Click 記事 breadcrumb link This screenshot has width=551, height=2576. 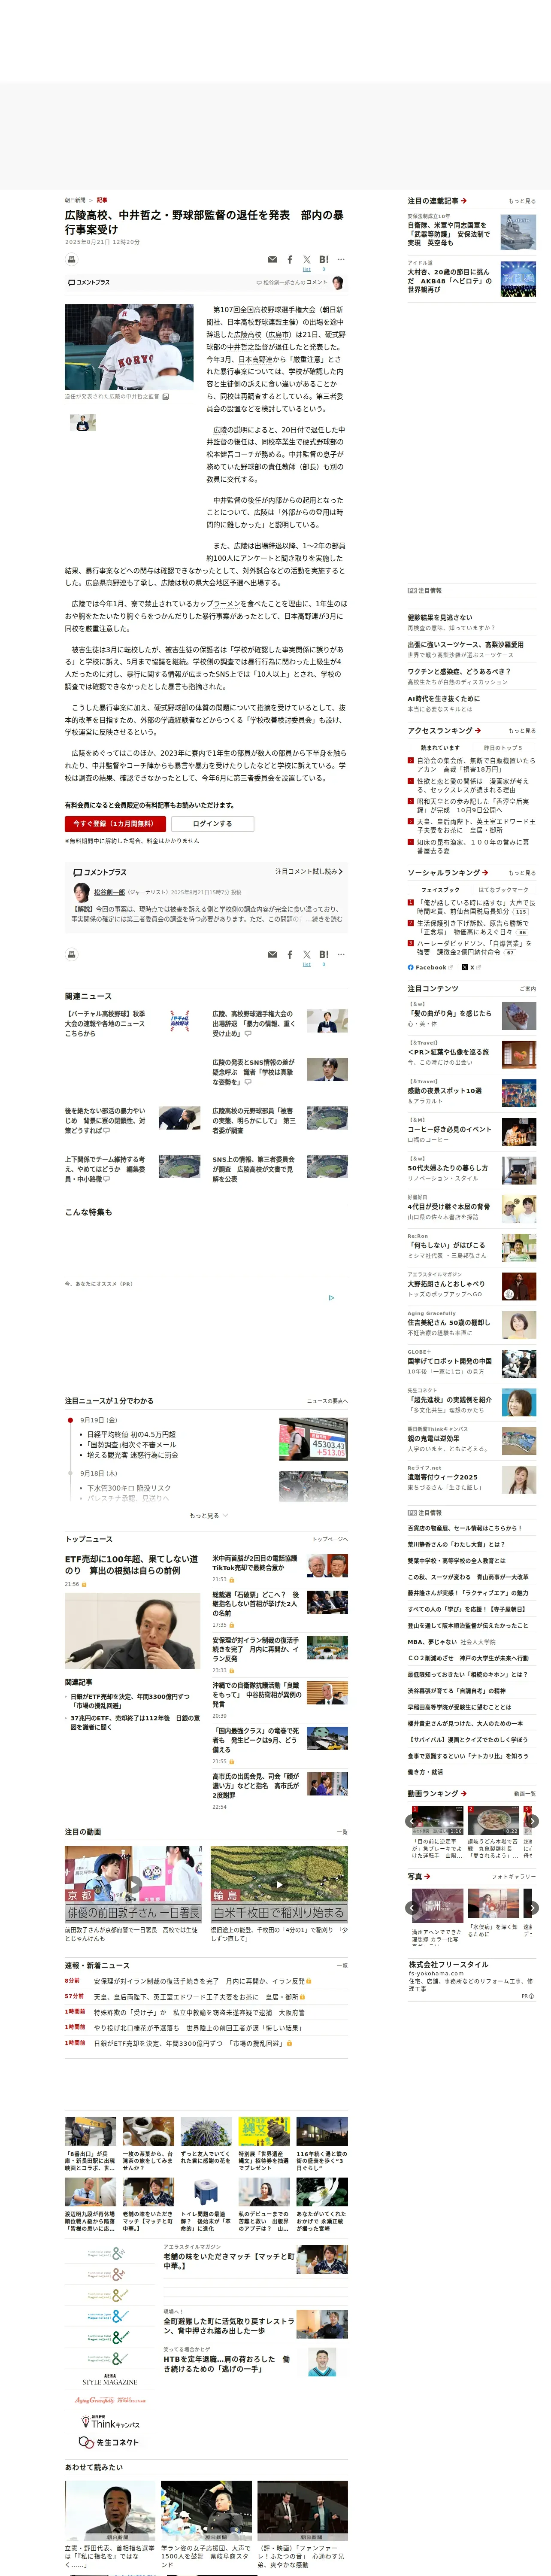tap(102, 200)
